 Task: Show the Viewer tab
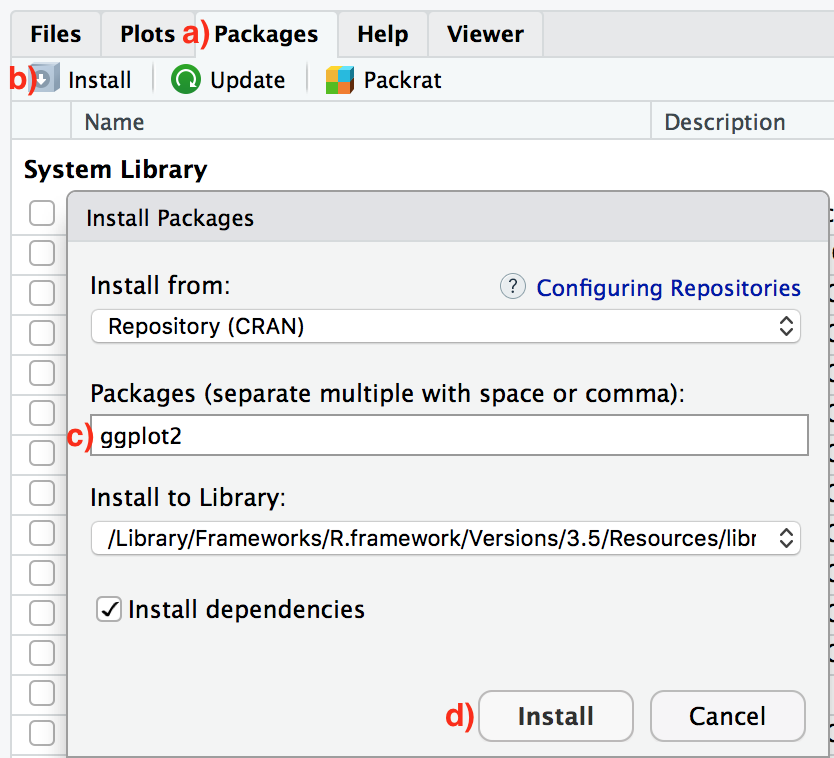coord(485,34)
